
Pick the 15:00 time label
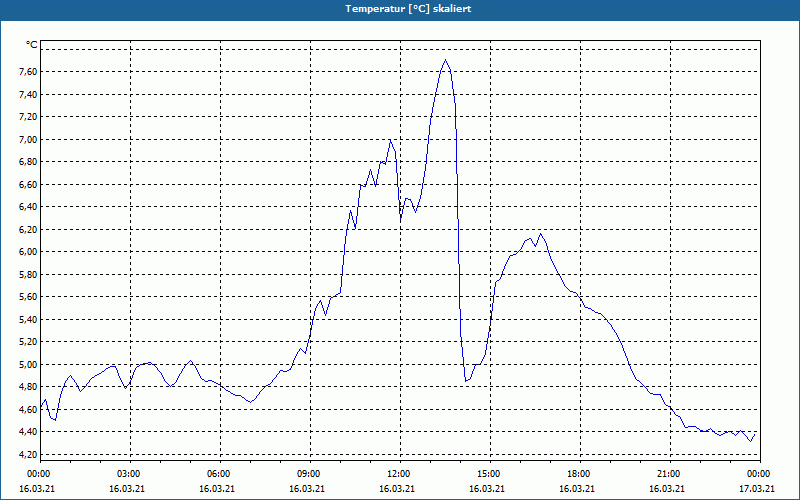pos(489,474)
